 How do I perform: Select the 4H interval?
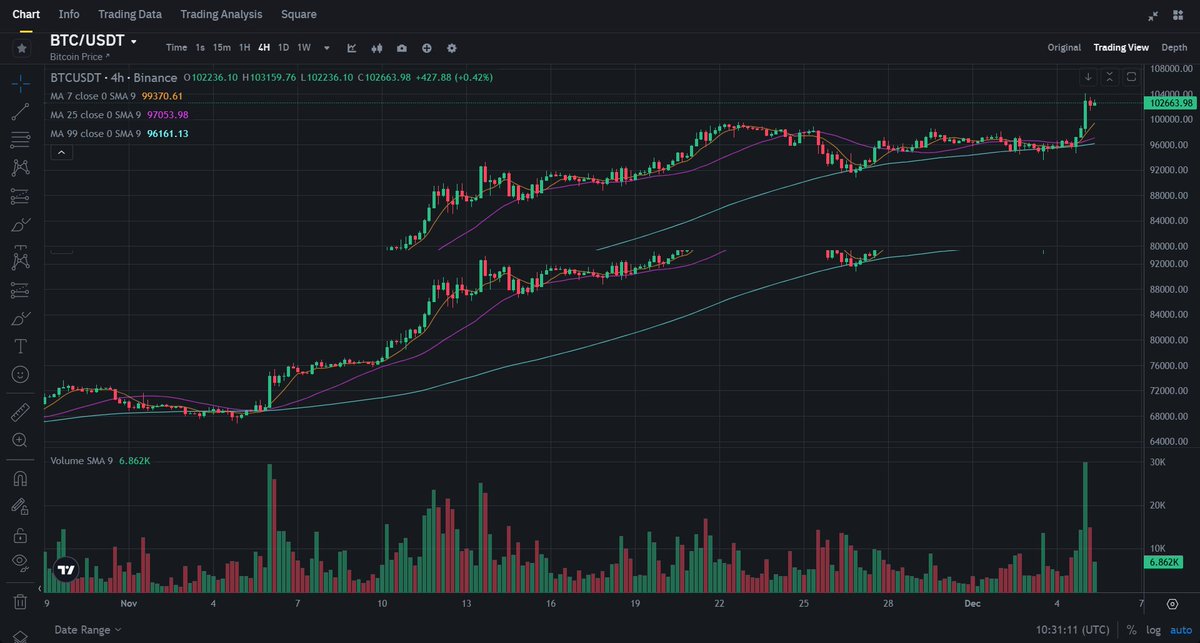coord(264,47)
